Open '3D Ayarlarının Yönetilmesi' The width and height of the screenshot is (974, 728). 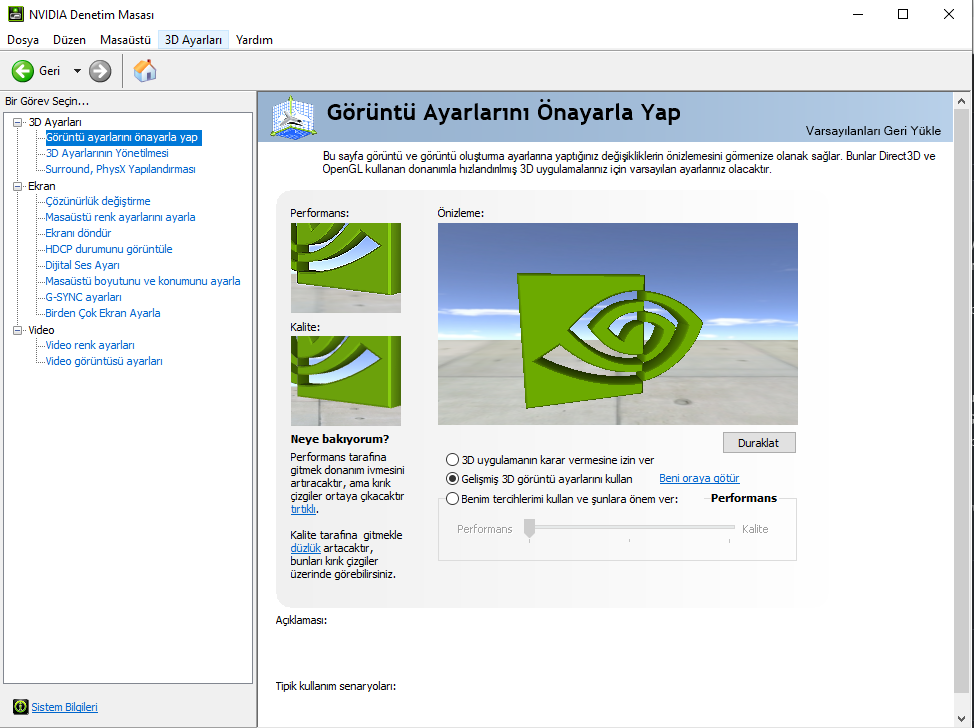107,153
